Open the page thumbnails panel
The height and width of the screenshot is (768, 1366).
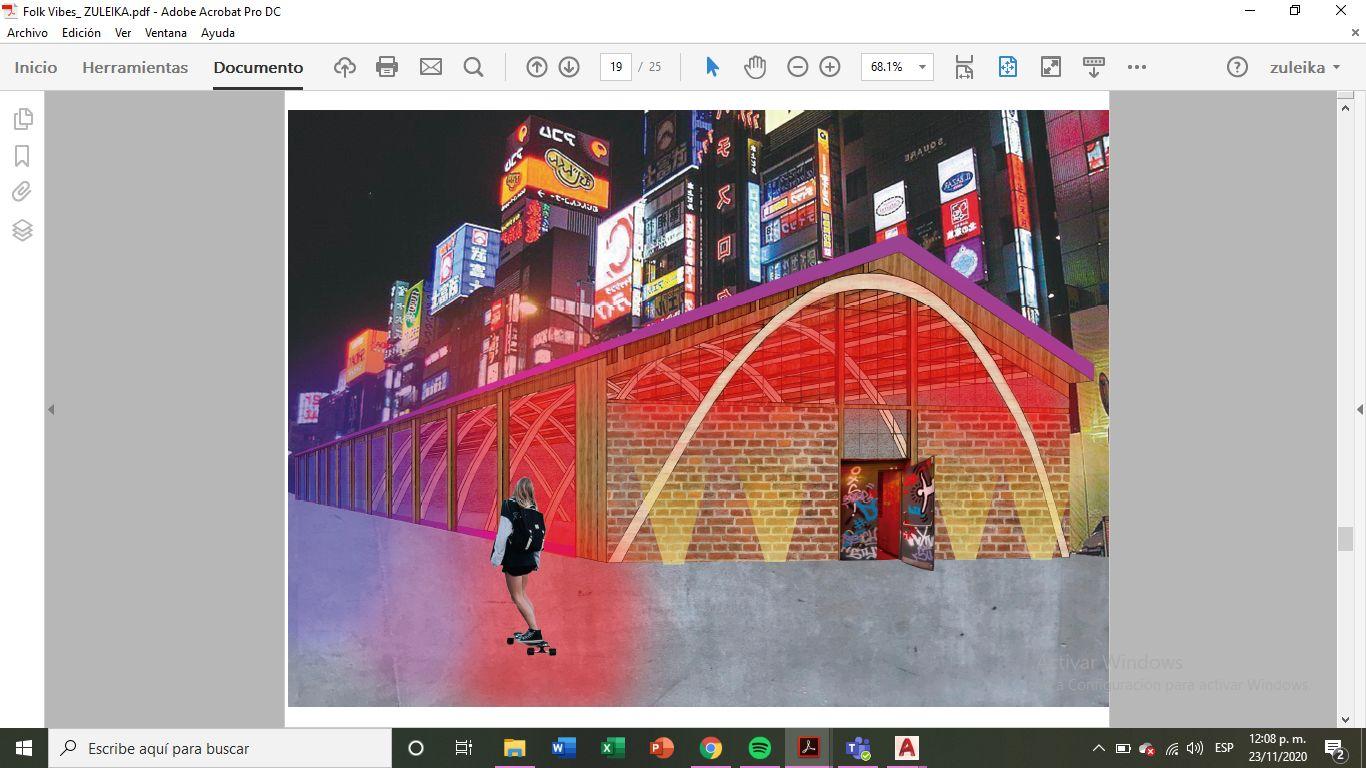pos(23,119)
